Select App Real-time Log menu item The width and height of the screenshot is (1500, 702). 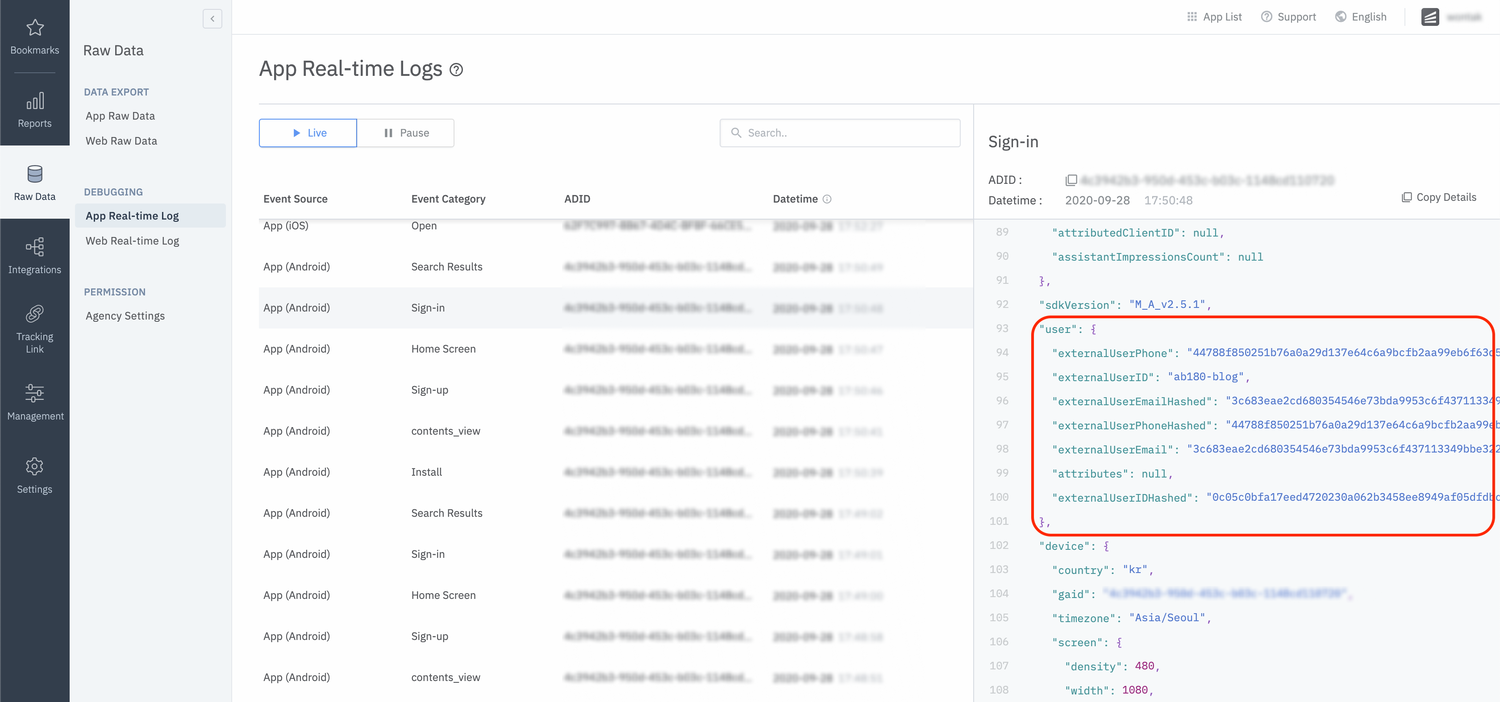click(150, 216)
